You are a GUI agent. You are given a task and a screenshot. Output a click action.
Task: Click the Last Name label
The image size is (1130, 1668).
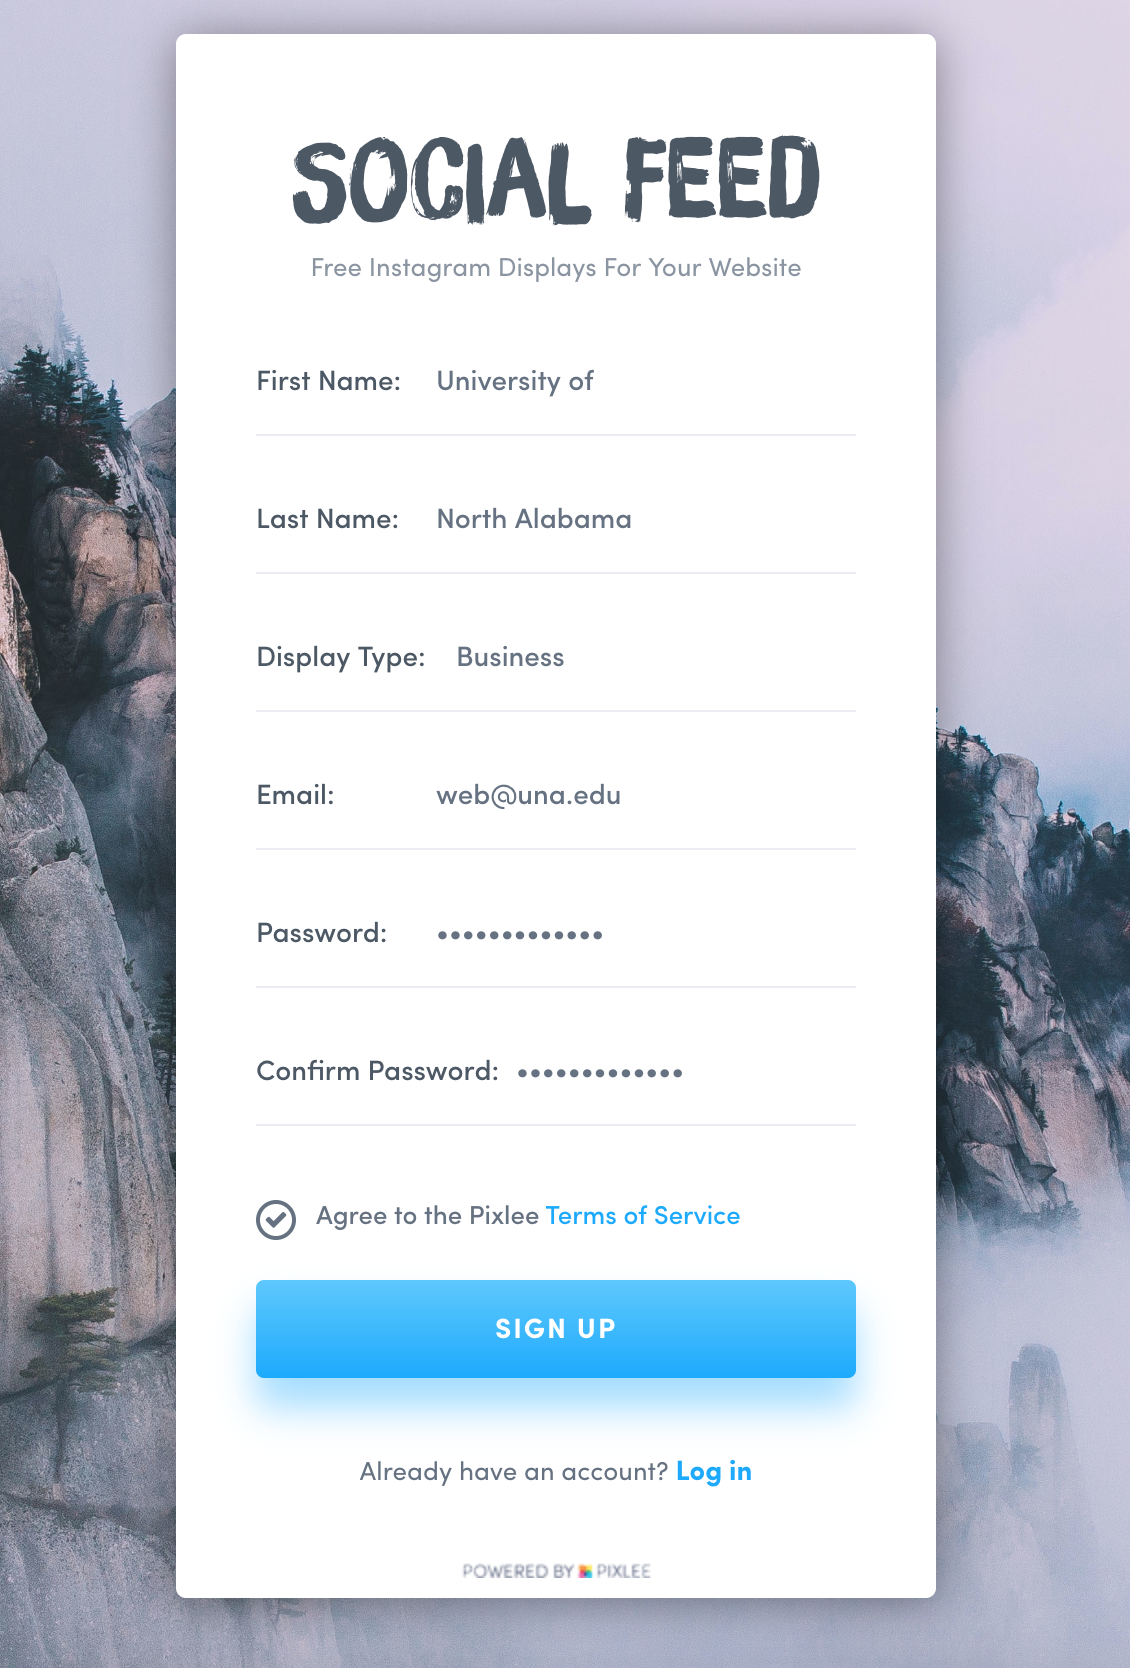pyautogui.click(x=328, y=519)
